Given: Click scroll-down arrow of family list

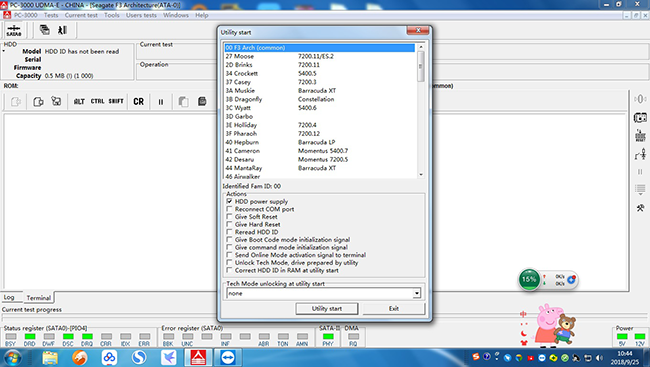Looking at the screenshot, I should [421, 175].
